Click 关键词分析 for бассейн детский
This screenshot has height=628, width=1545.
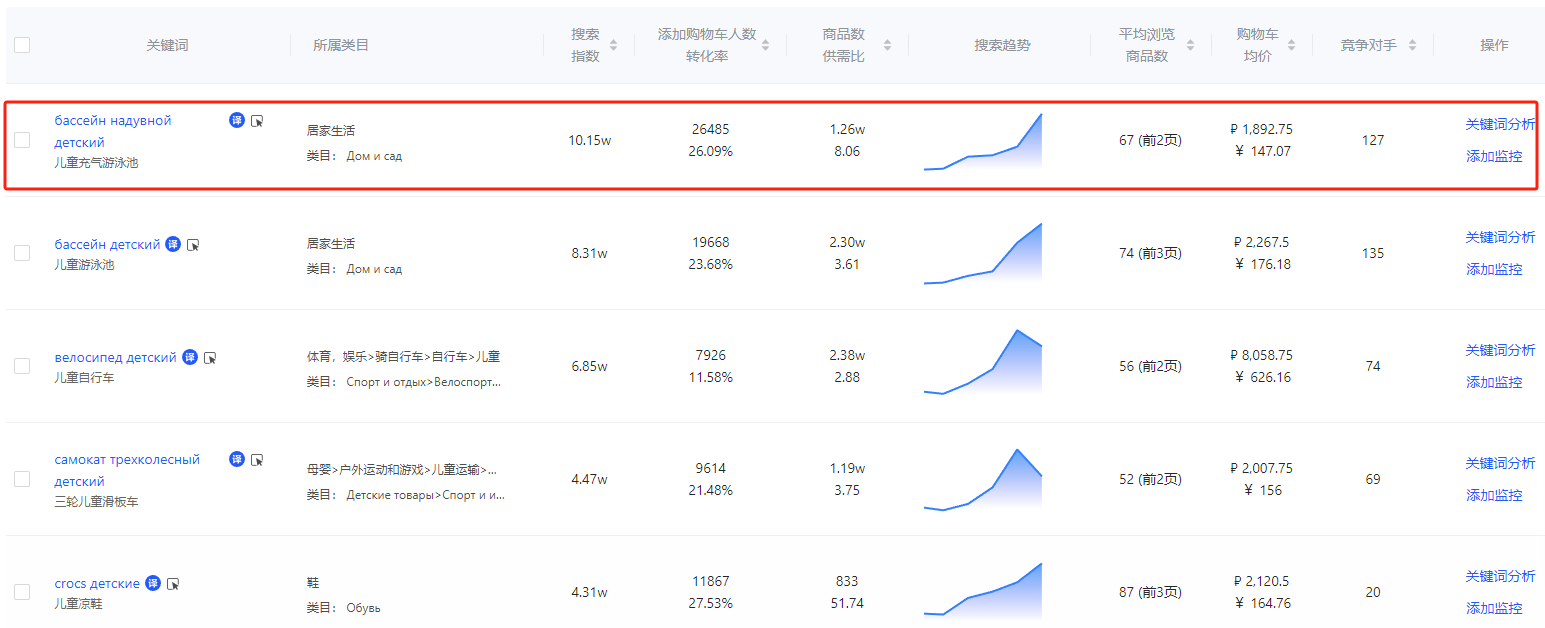point(1500,237)
